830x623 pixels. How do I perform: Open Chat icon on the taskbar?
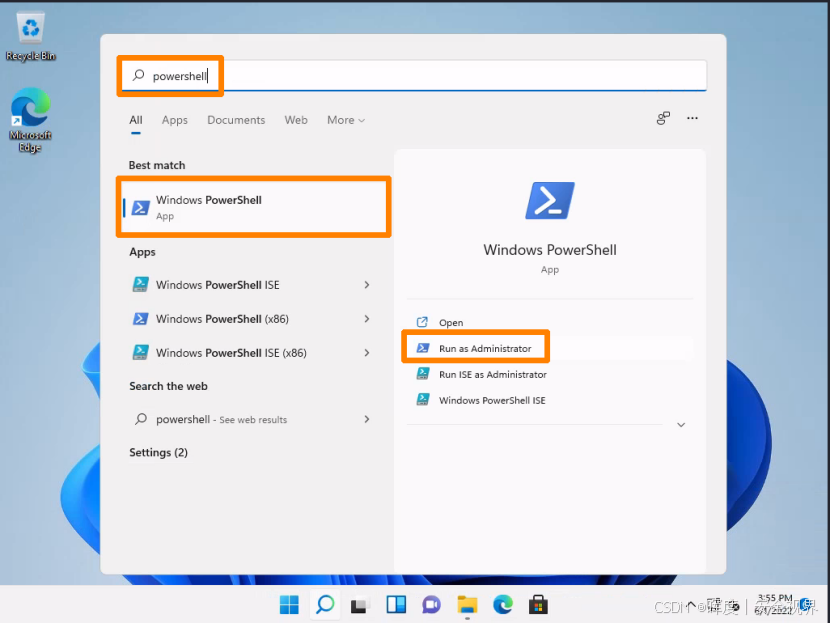pos(431,604)
